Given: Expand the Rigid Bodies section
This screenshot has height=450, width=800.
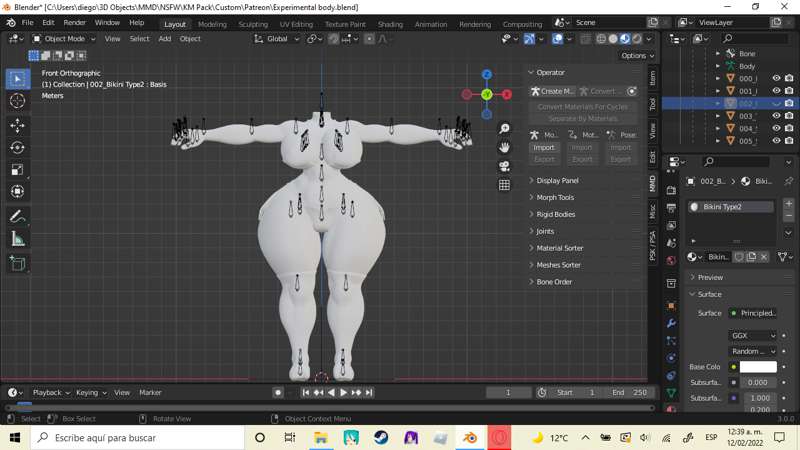Looking at the screenshot, I should pos(556,214).
